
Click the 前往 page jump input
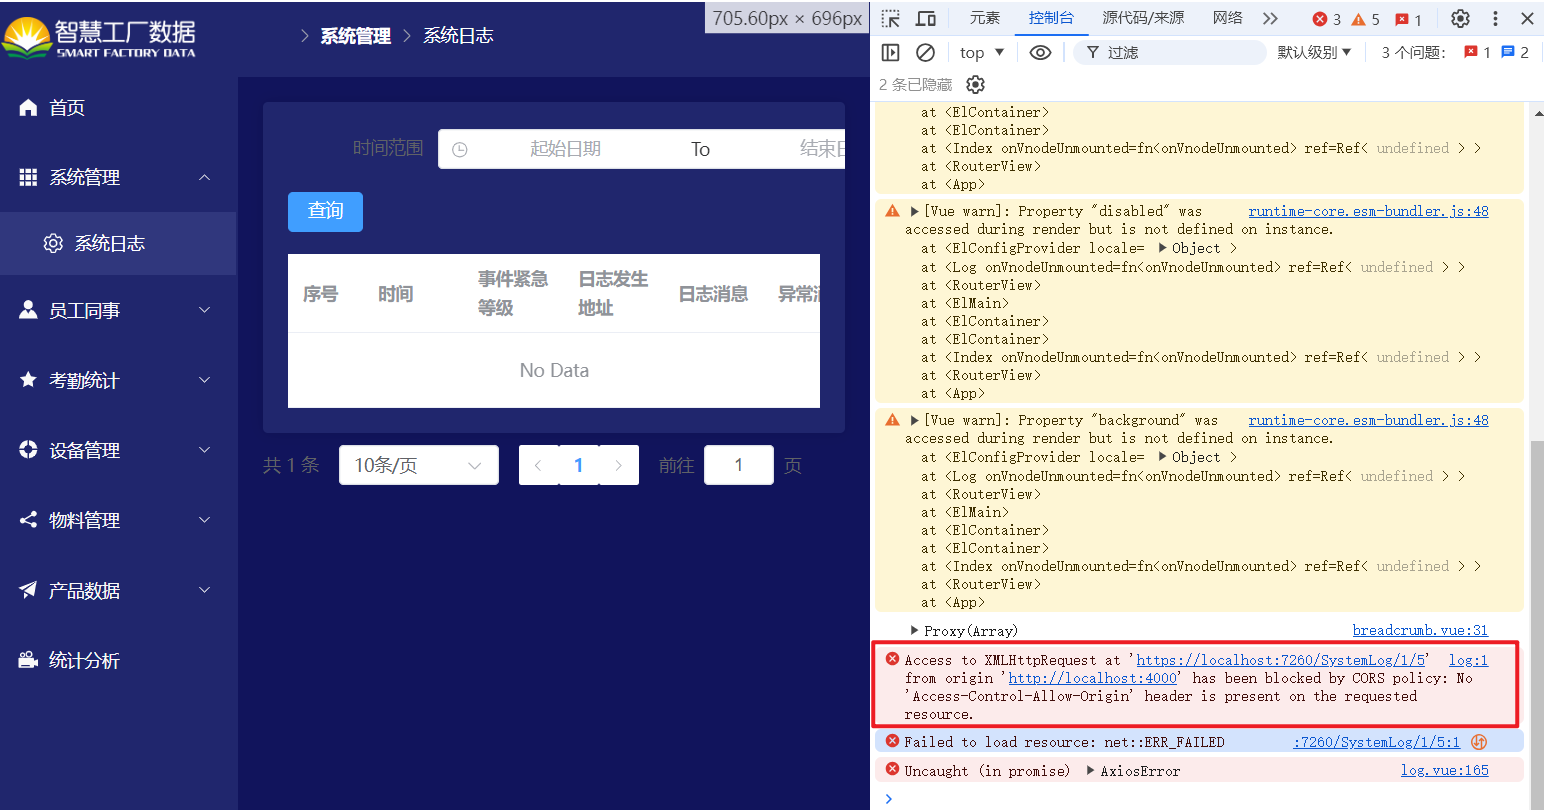(x=739, y=465)
